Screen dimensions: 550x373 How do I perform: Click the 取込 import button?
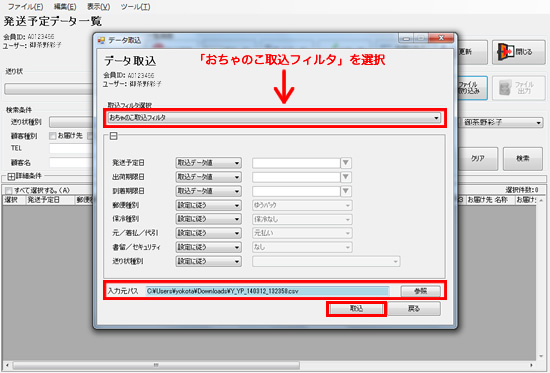[356, 309]
